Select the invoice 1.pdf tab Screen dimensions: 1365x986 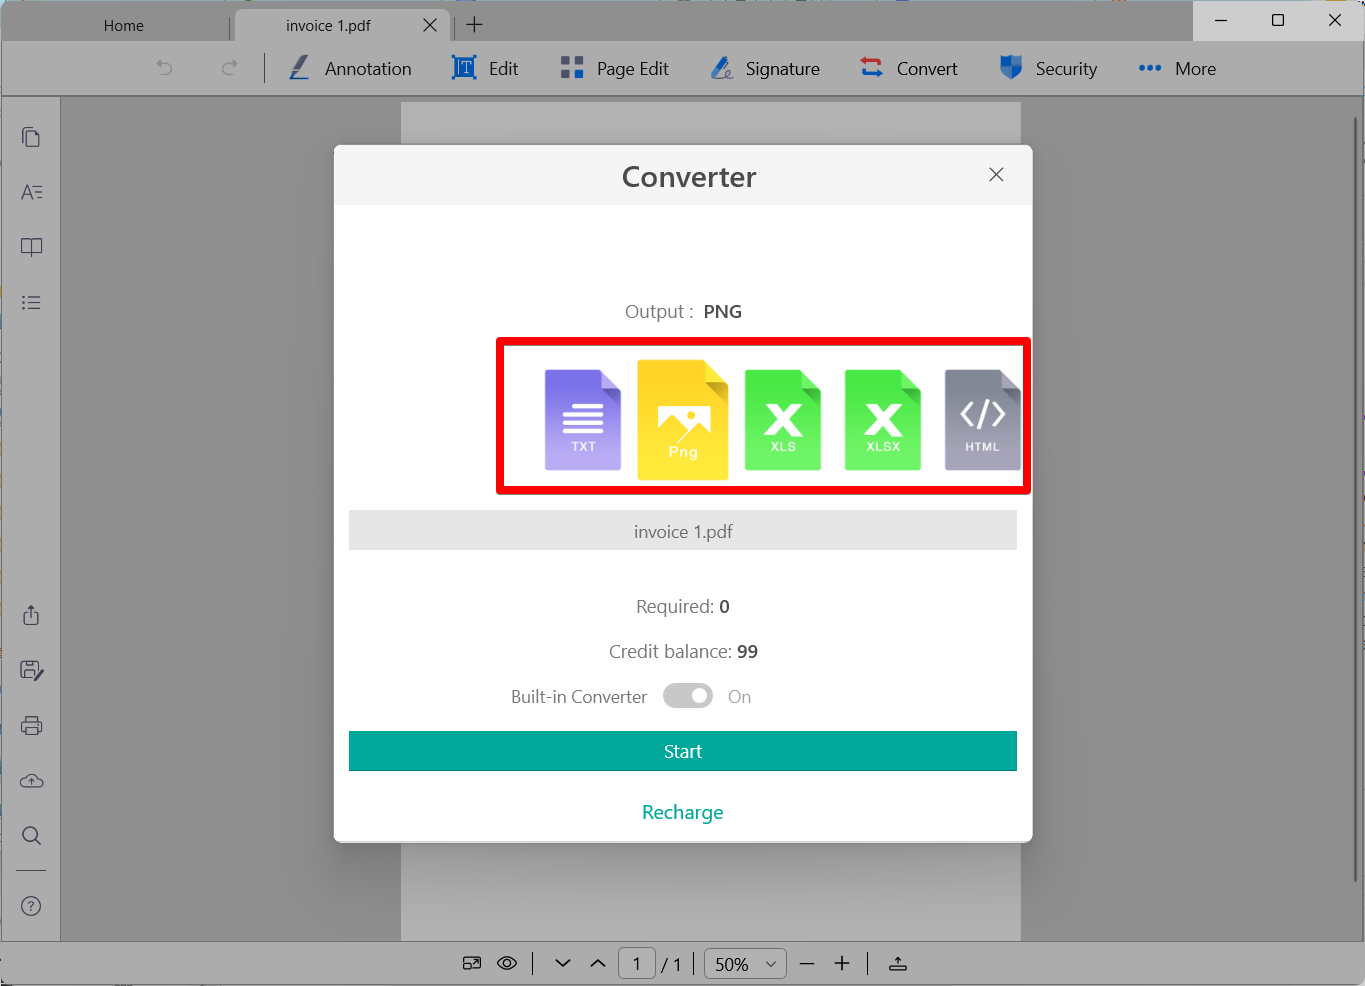pyautogui.click(x=328, y=25)
